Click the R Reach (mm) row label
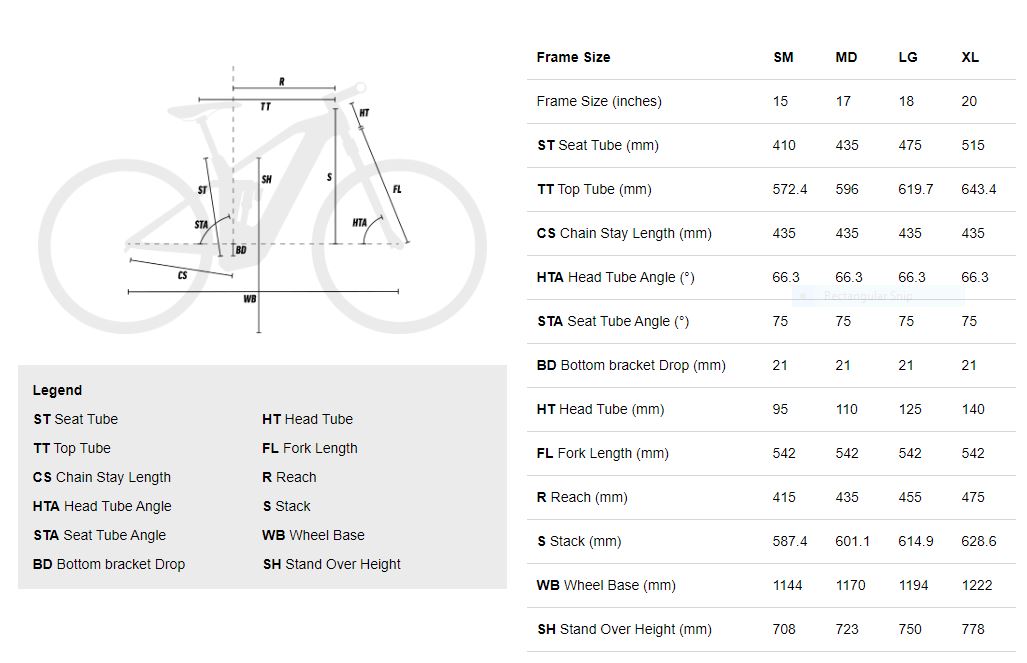This screenshot has width=1027, height=663. [582, 498]
